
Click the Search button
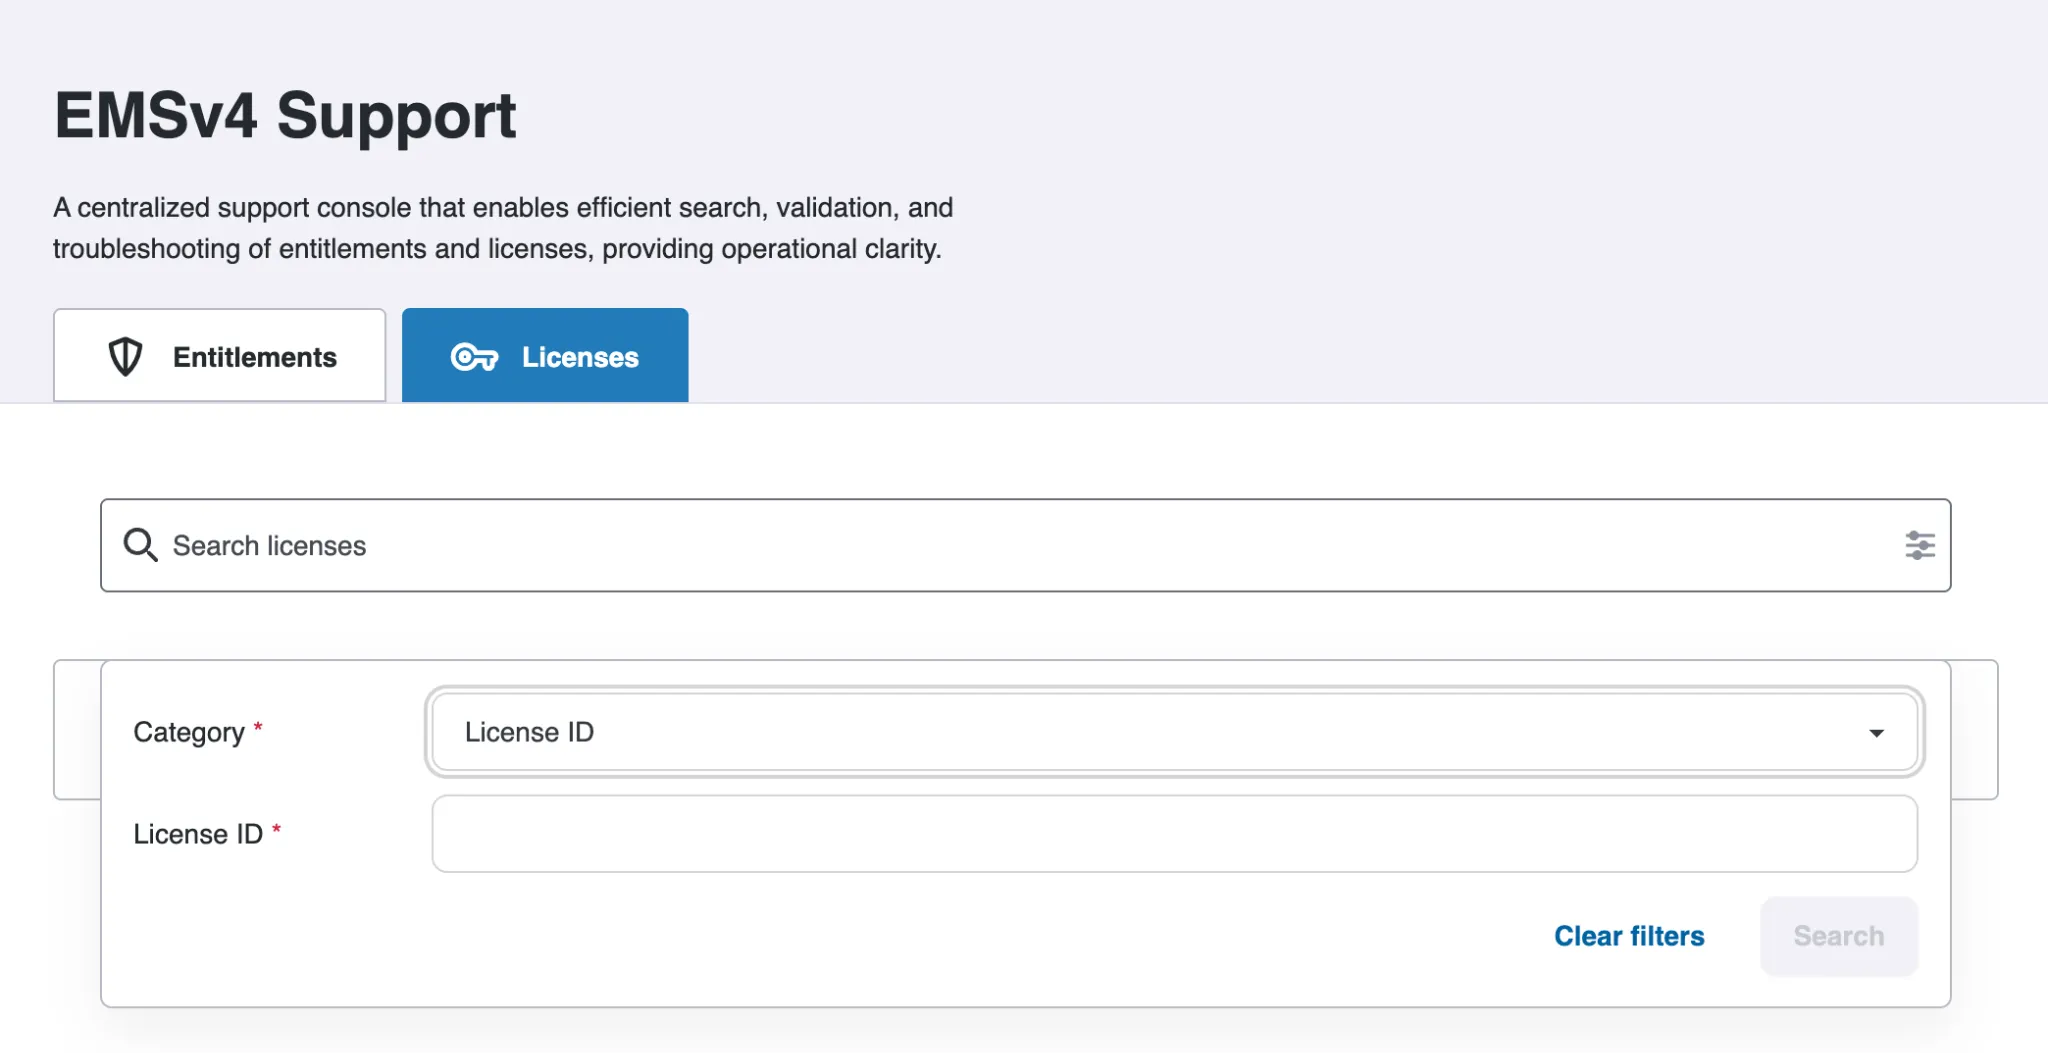[x=1838, y=936]
